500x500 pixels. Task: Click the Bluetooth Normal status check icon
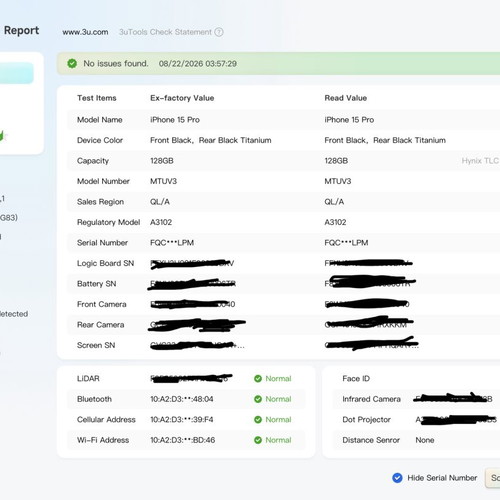coord(258,399)
